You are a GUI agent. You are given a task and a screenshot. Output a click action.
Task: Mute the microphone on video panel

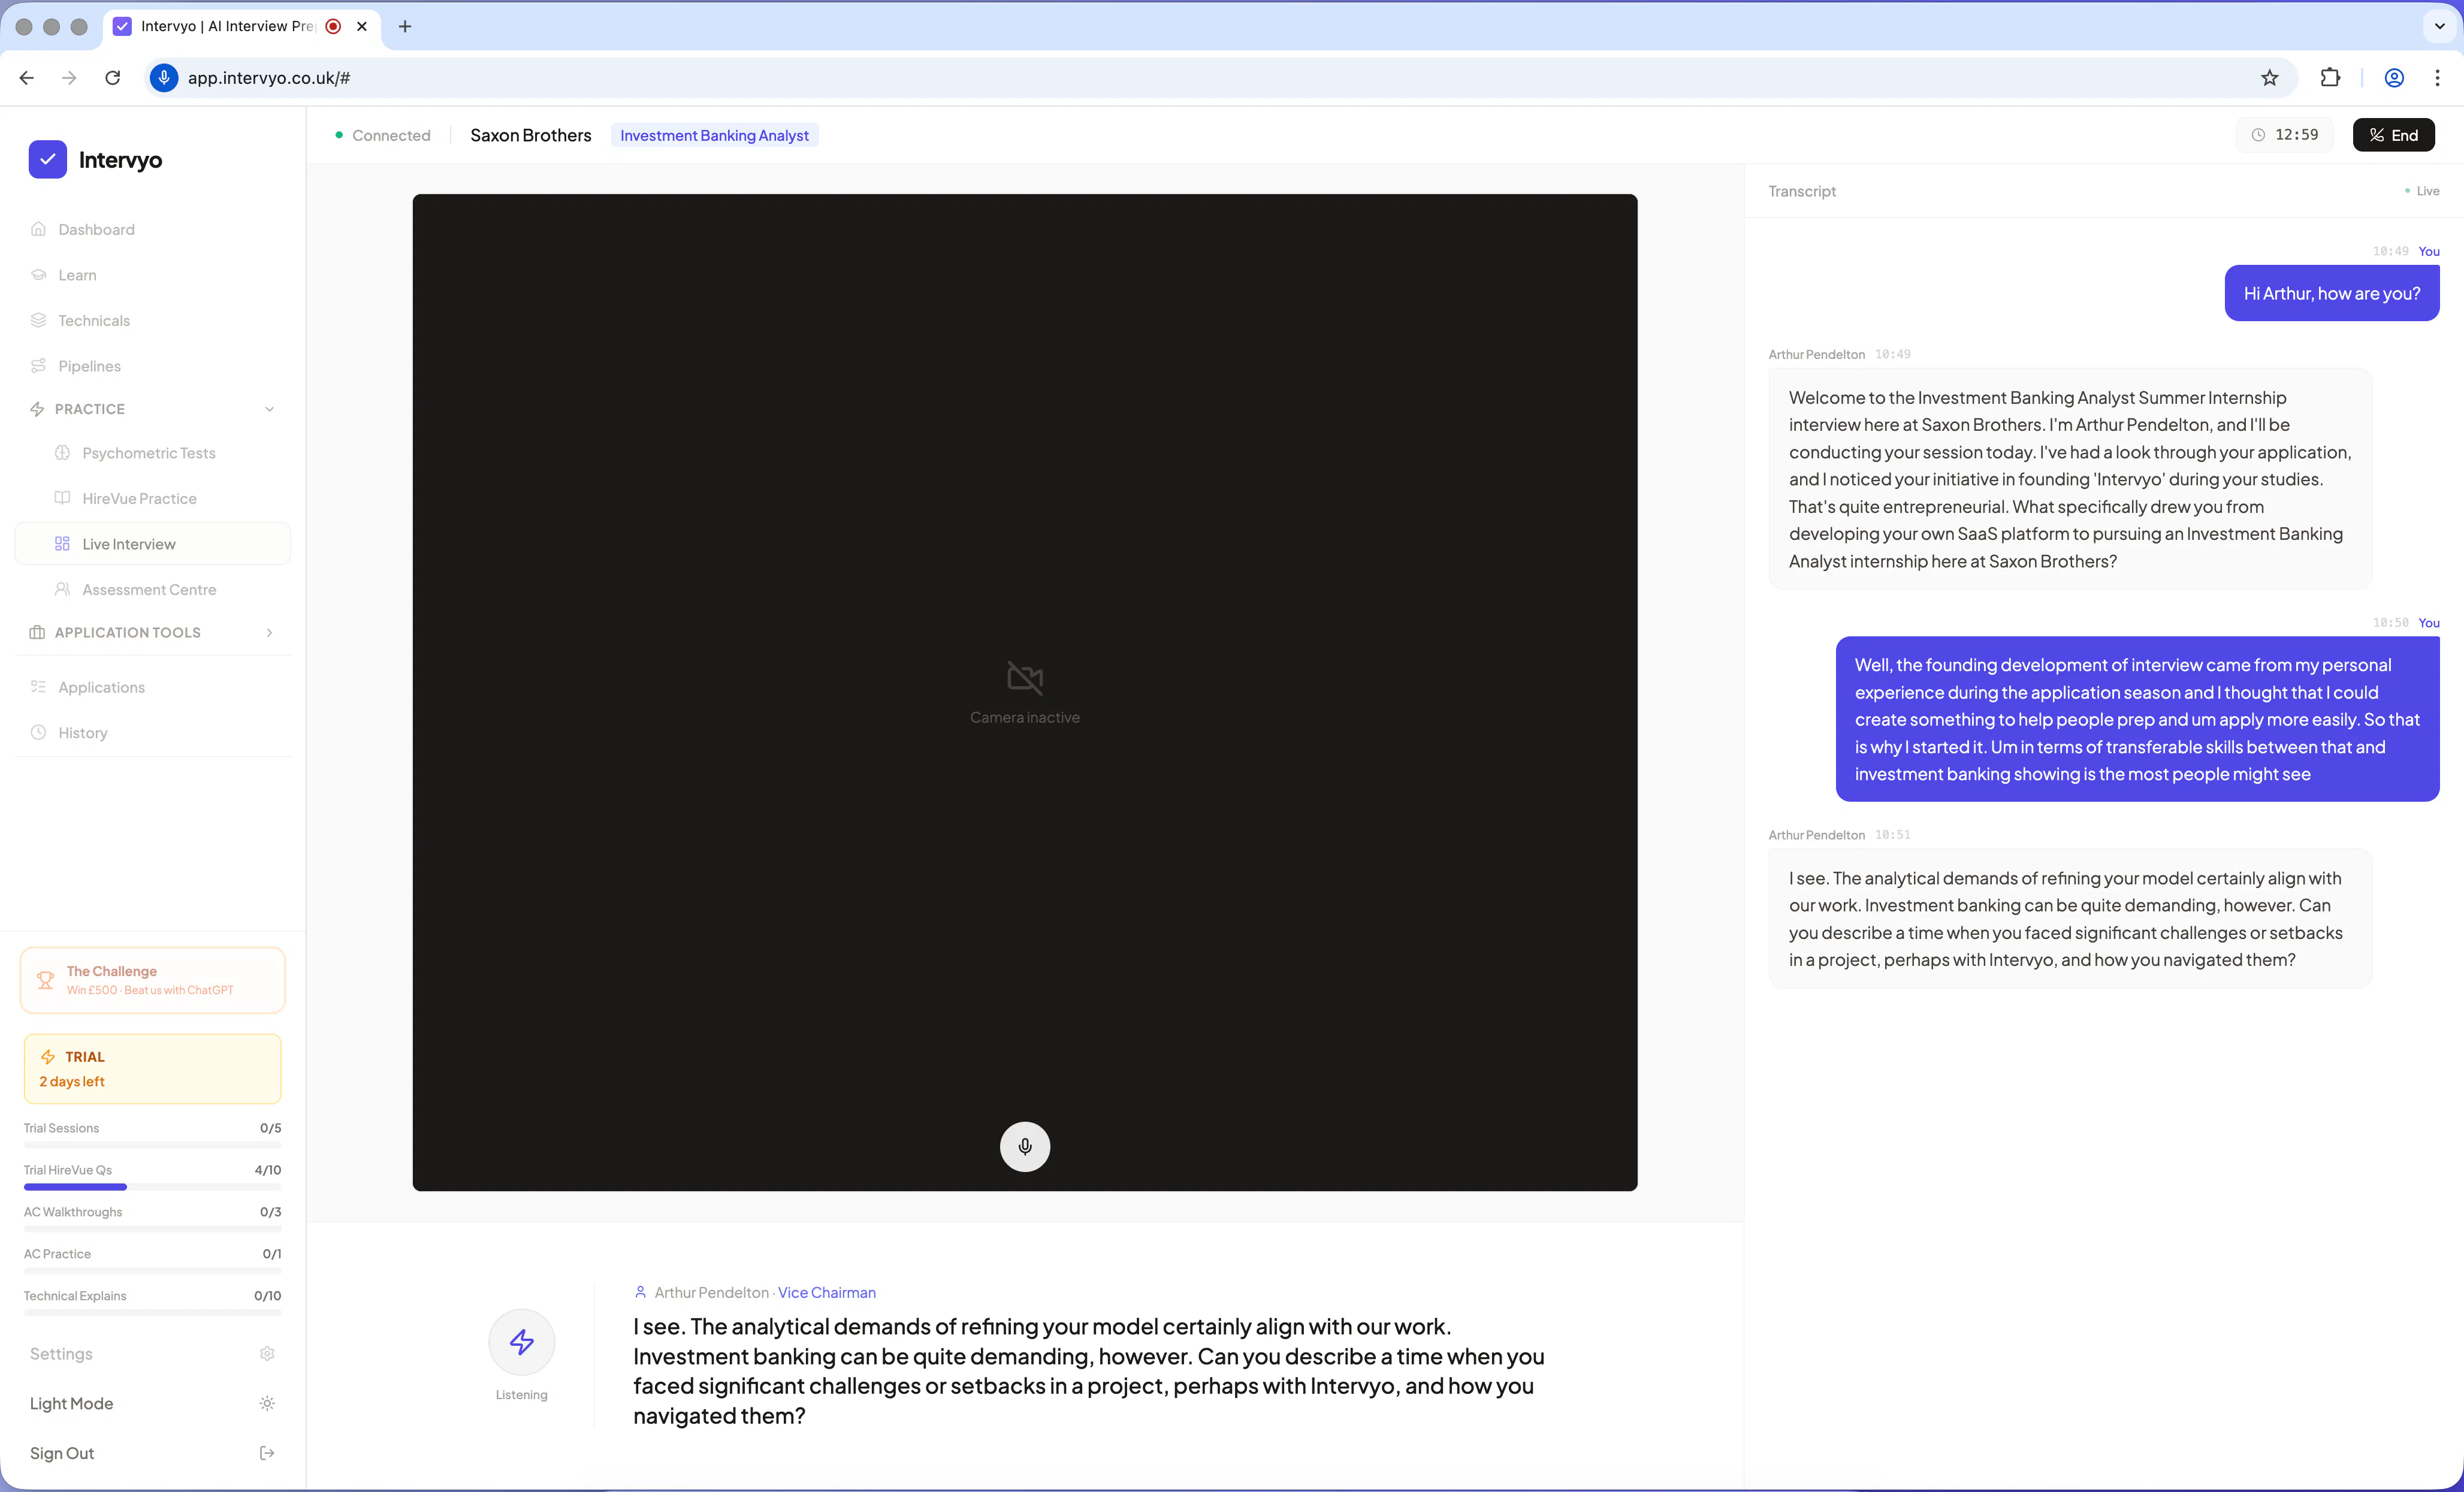pos(1025,1146)
